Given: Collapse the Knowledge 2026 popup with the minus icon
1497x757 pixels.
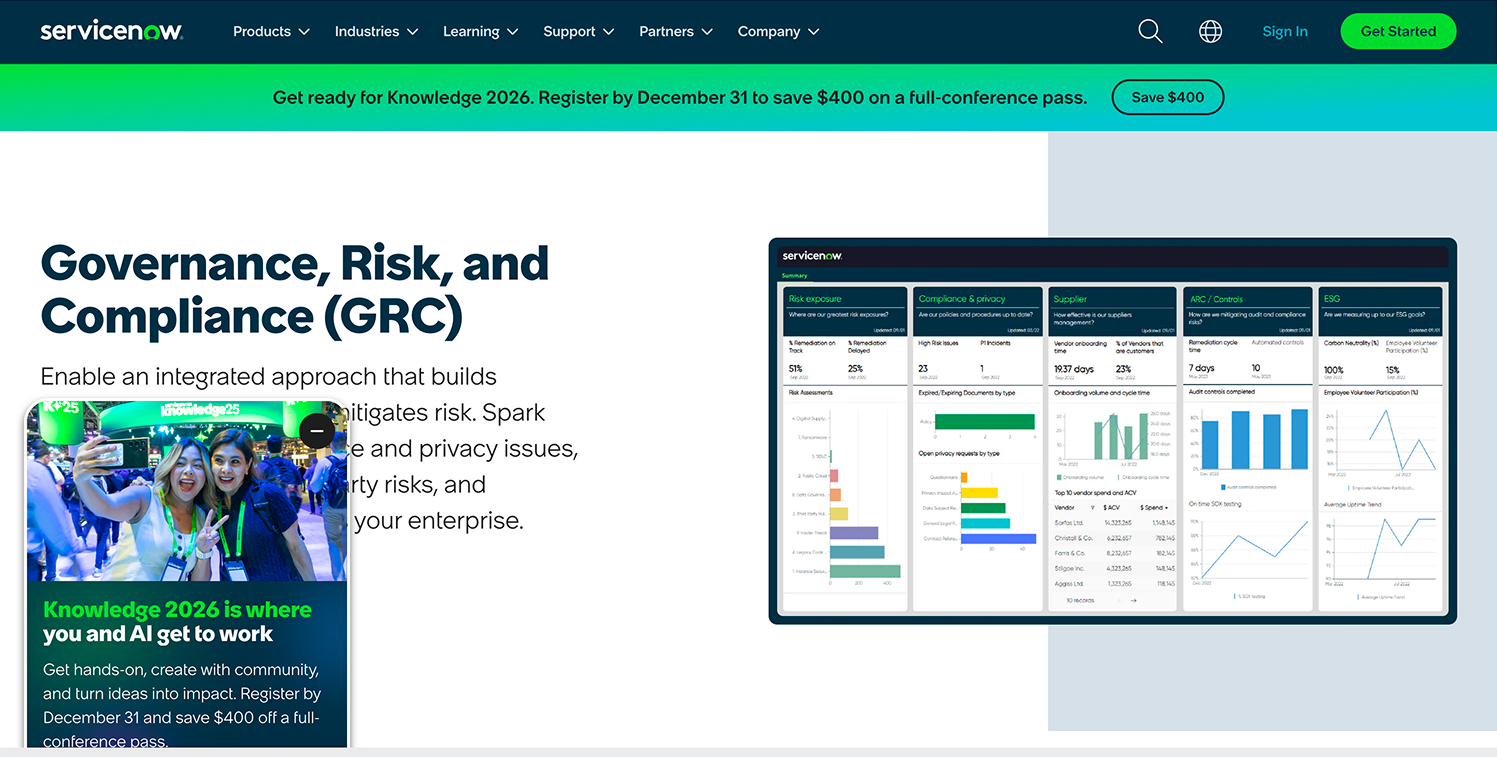Looking at the screenshot, I should coord(317,430).
